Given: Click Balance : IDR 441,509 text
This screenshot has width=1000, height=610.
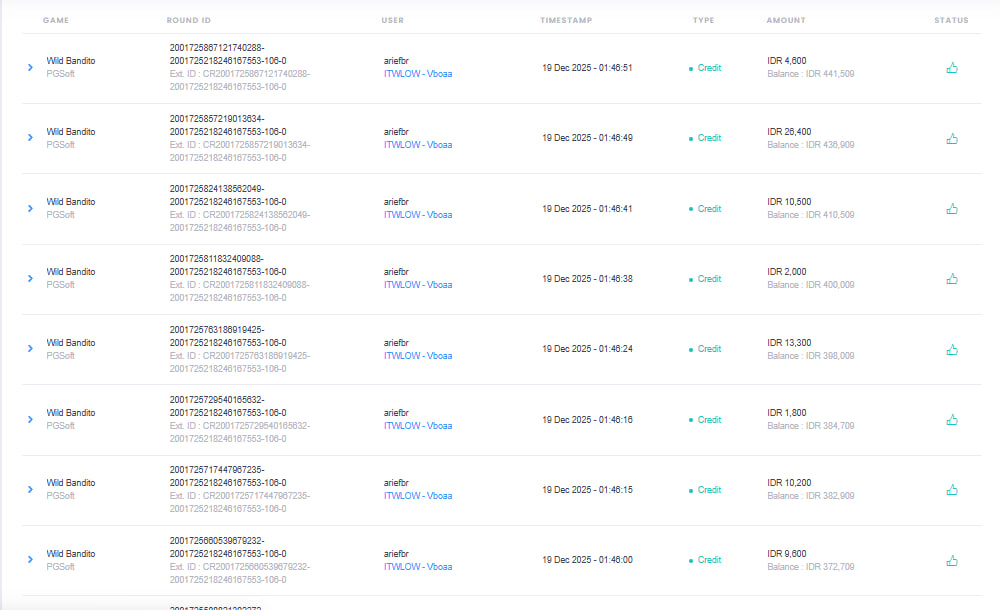Looking at the screenshot, I should pyautogui.click(x=811, y=74).
